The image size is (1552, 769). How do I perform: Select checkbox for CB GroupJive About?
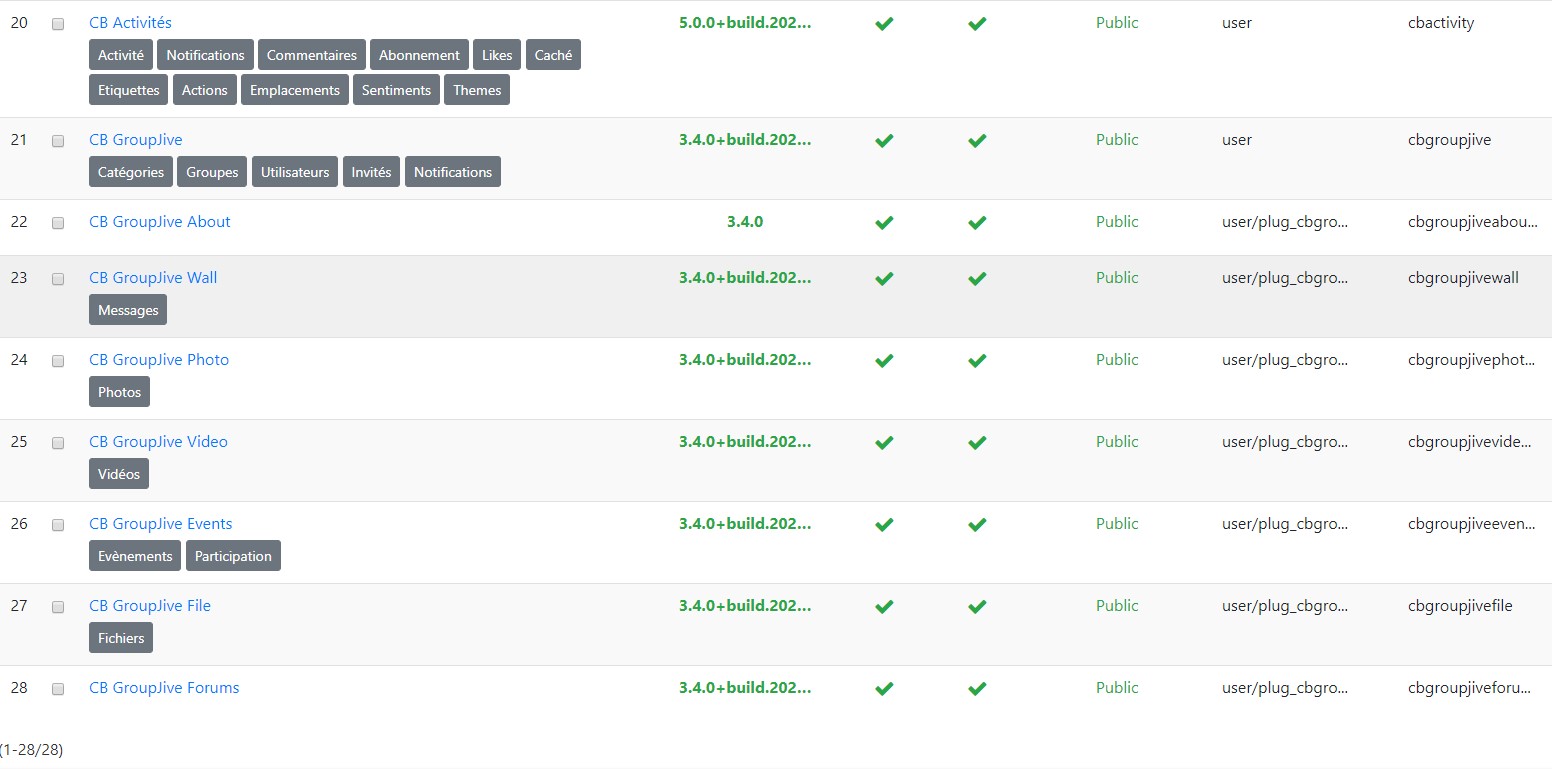(58, 223)
